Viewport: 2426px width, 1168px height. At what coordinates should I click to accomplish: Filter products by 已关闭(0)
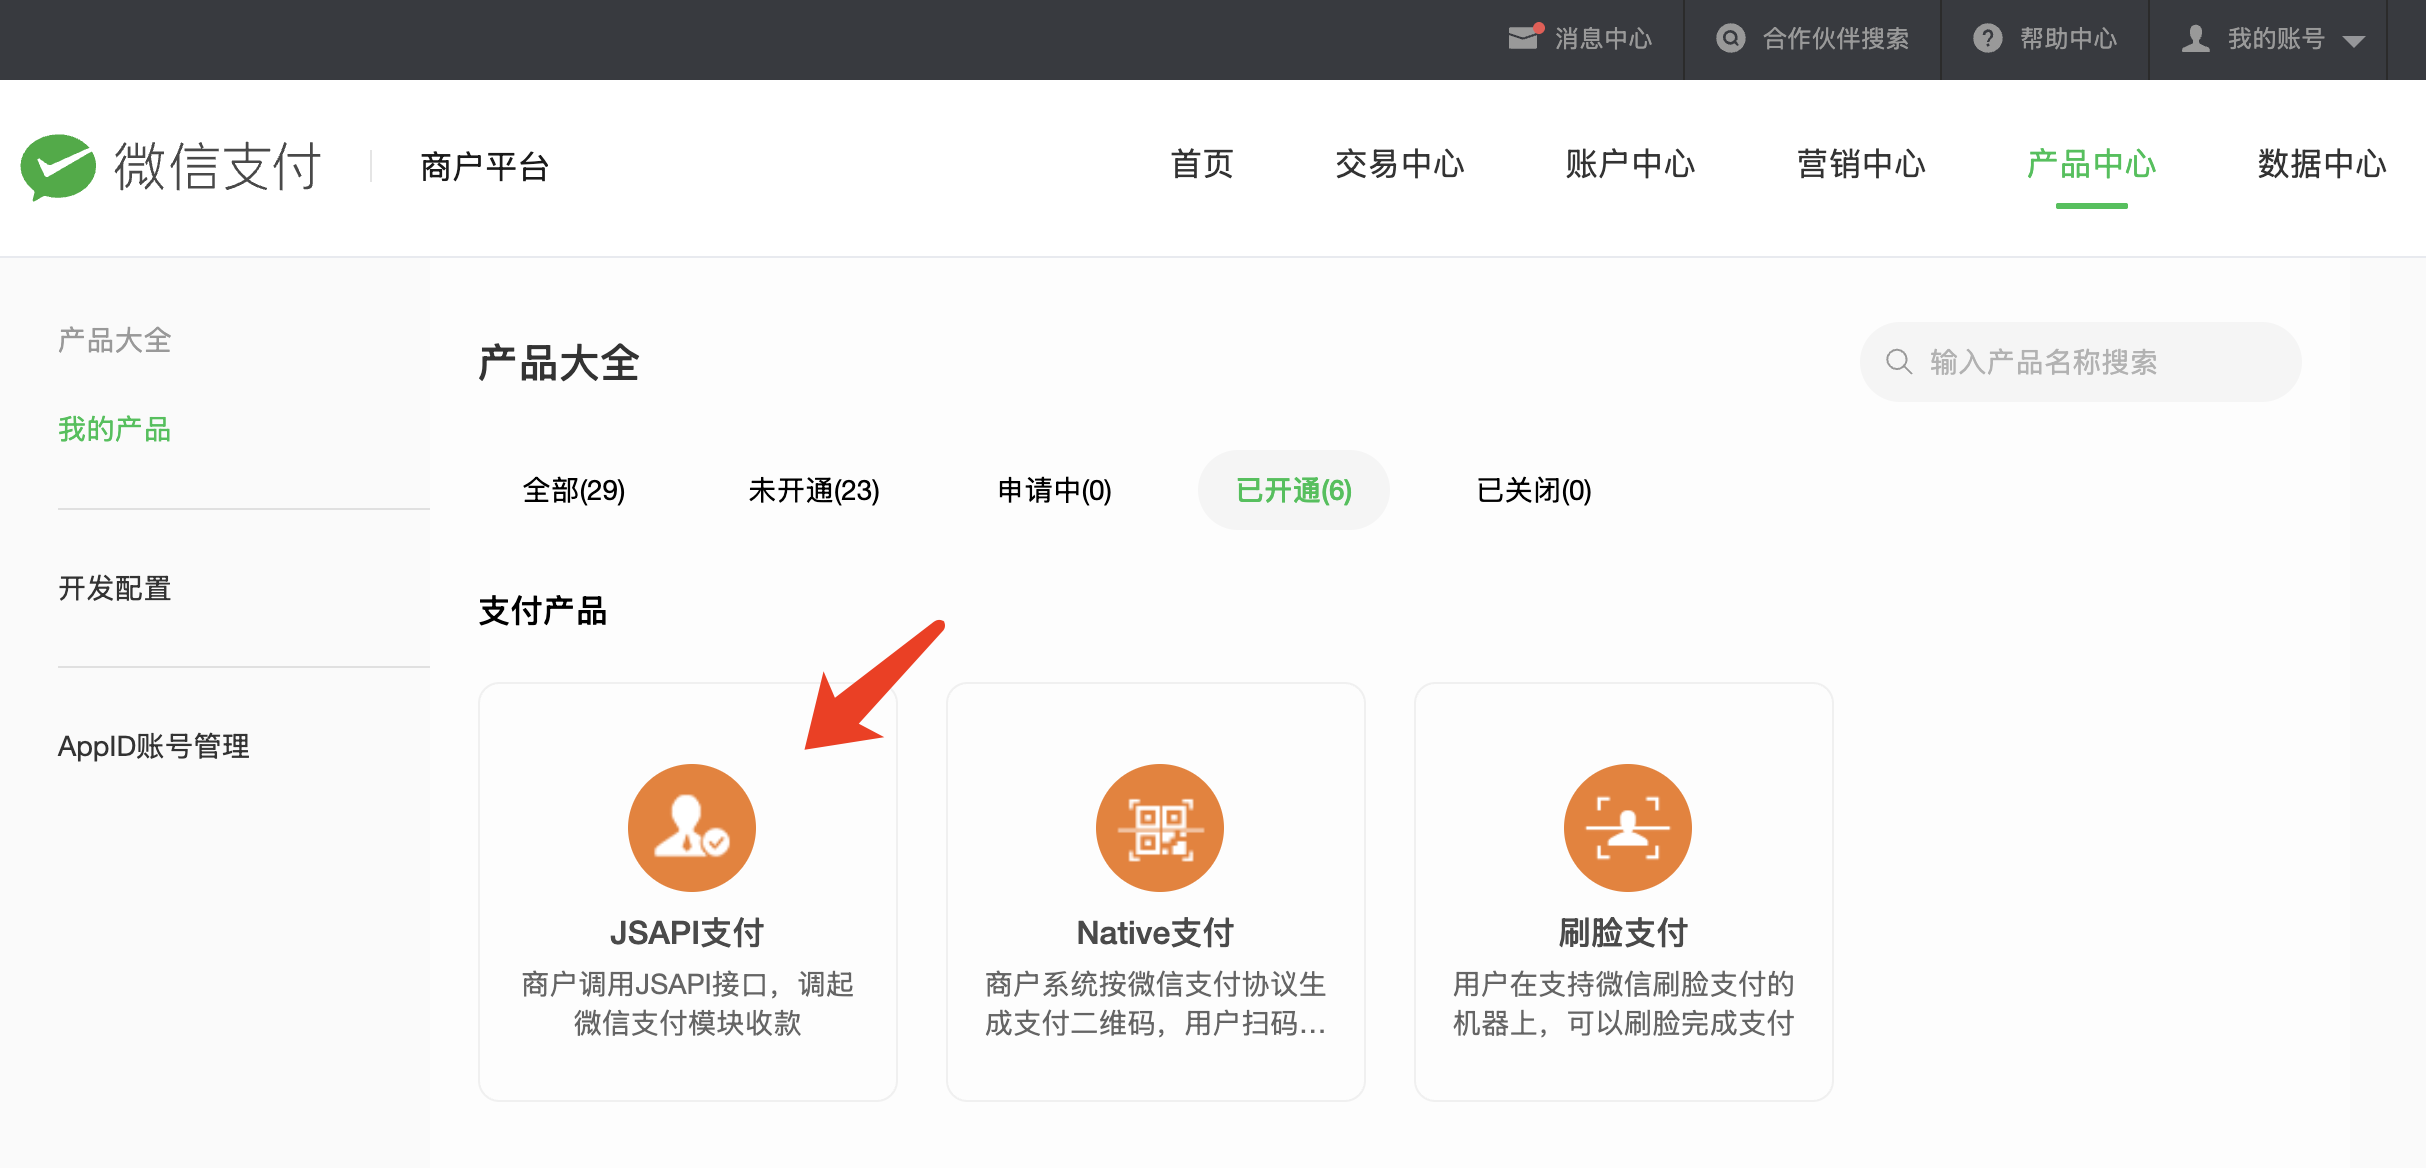click(1534, 490)
